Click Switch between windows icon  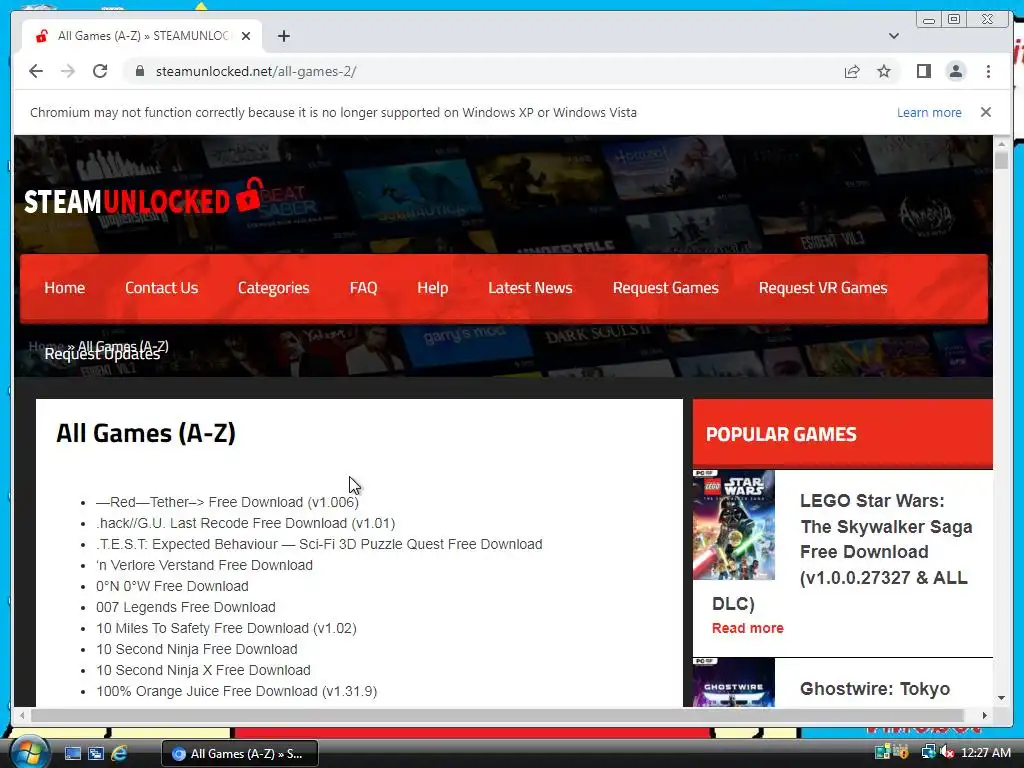[96, 753]
